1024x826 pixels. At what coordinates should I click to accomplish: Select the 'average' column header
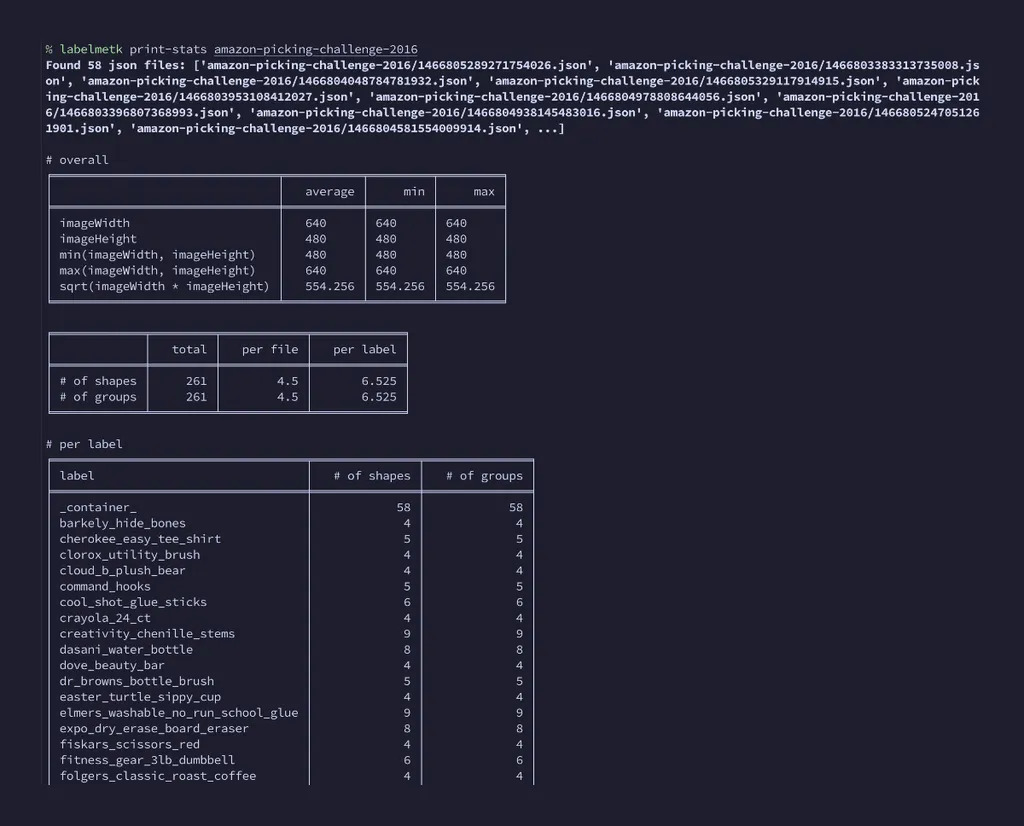[329, 192]
